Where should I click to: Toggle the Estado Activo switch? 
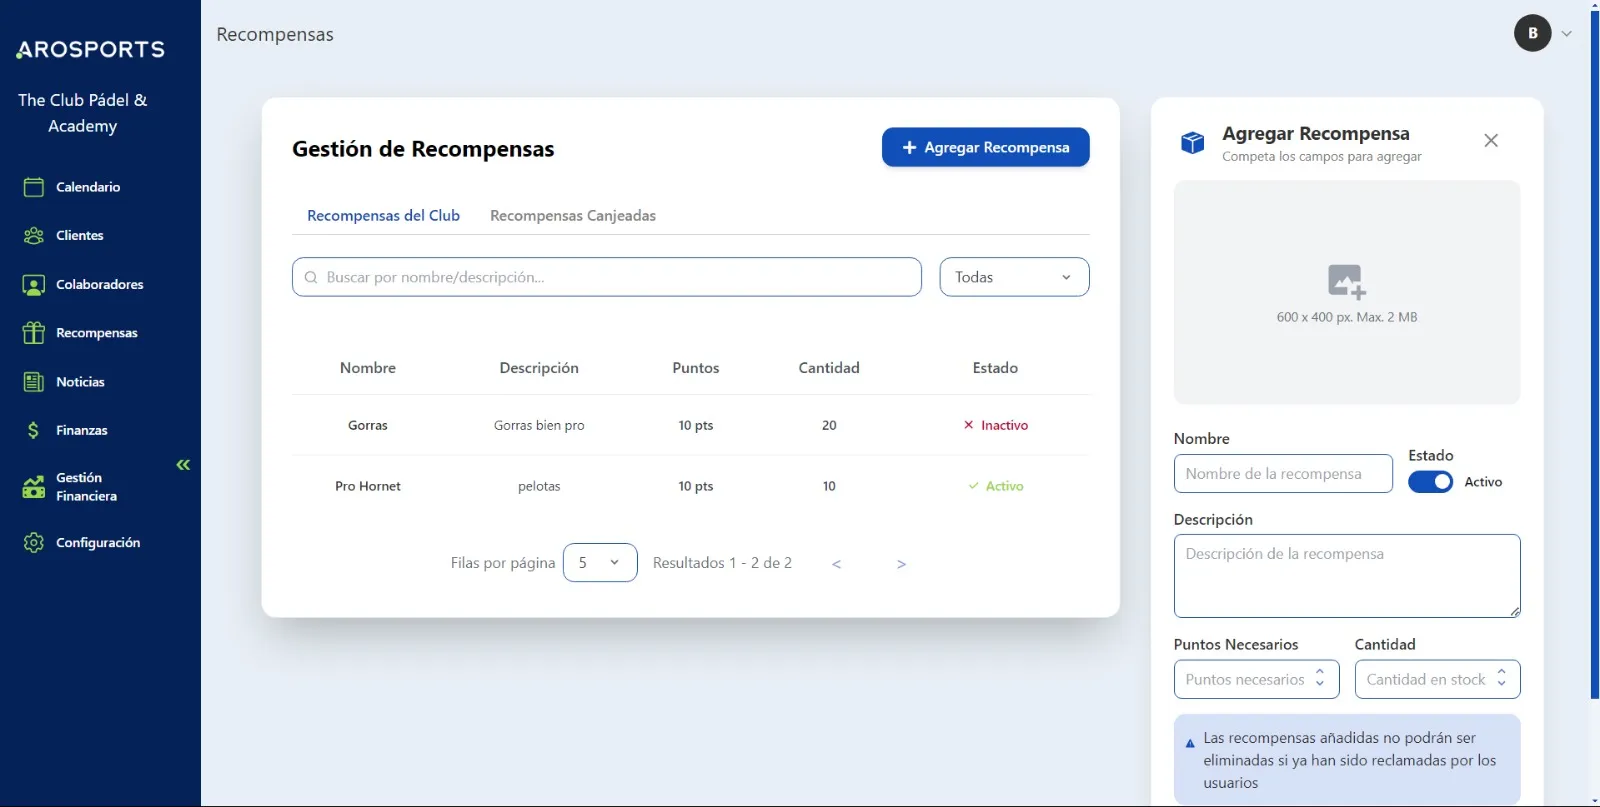tap(1430, 482)
